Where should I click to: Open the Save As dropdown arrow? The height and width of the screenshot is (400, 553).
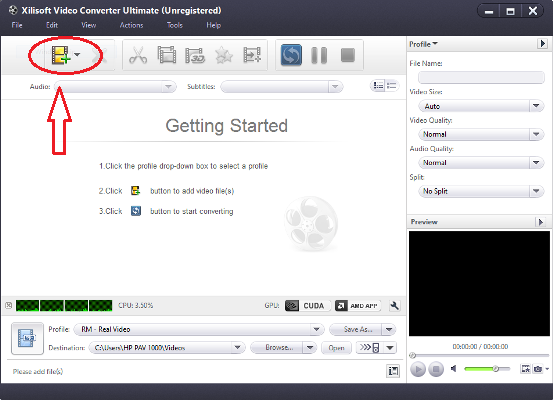click(x=389, y=329)
